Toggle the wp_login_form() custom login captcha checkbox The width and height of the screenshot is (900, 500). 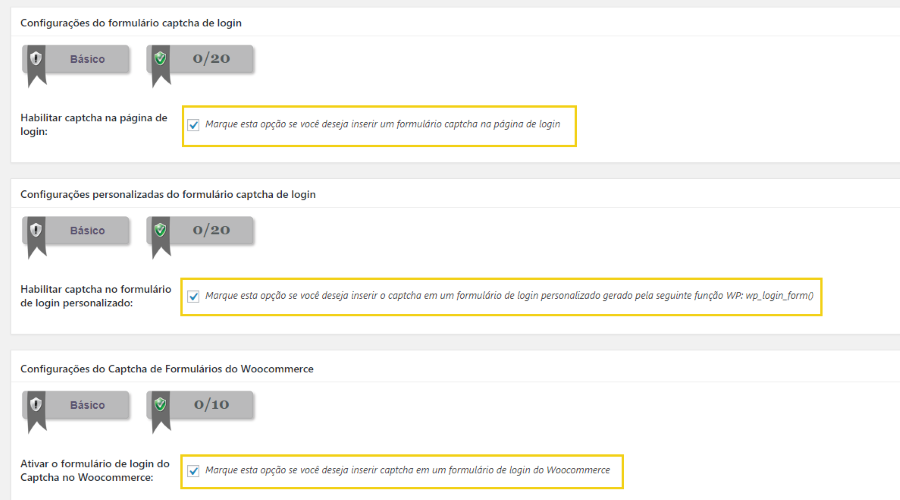(193, 296)
